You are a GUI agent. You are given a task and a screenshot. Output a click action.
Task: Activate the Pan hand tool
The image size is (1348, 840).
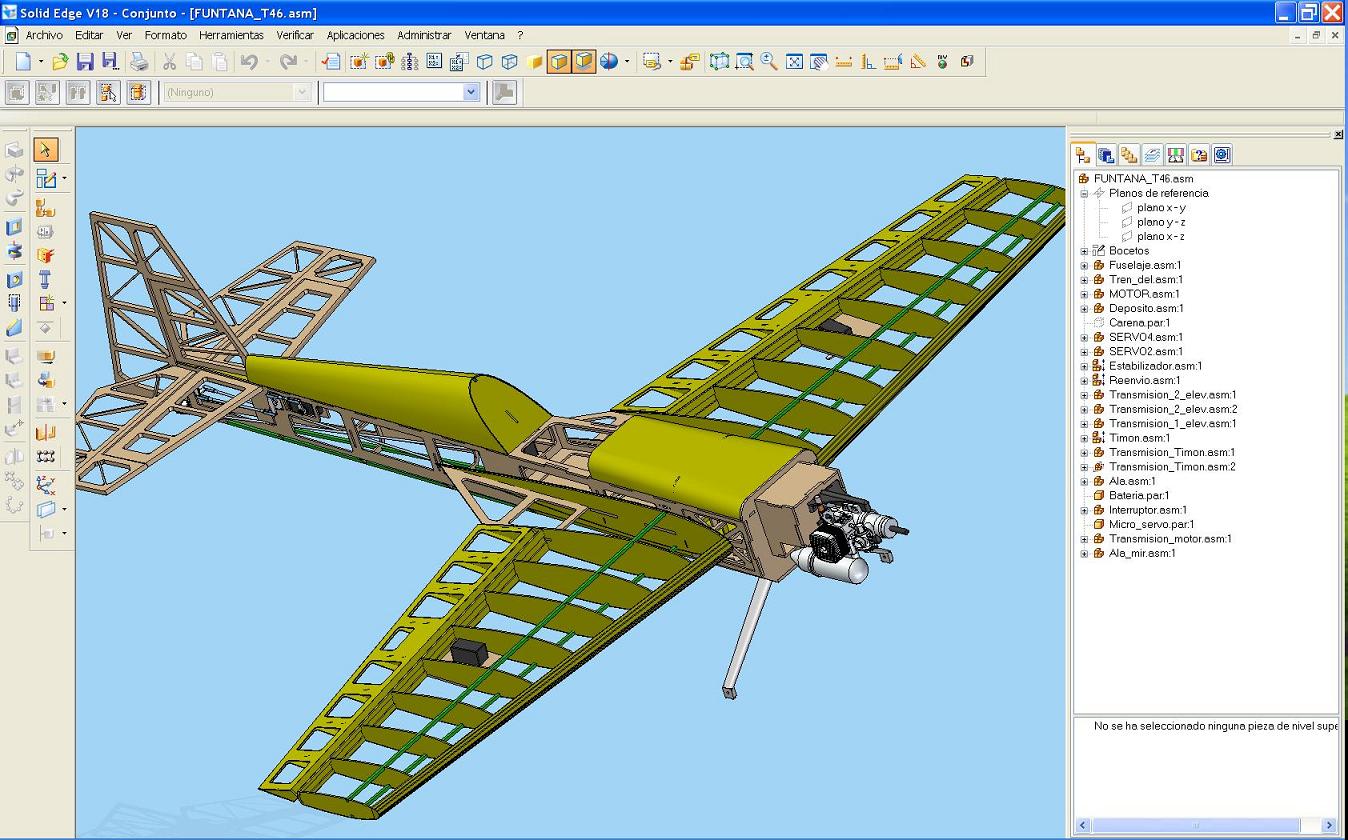819,62
